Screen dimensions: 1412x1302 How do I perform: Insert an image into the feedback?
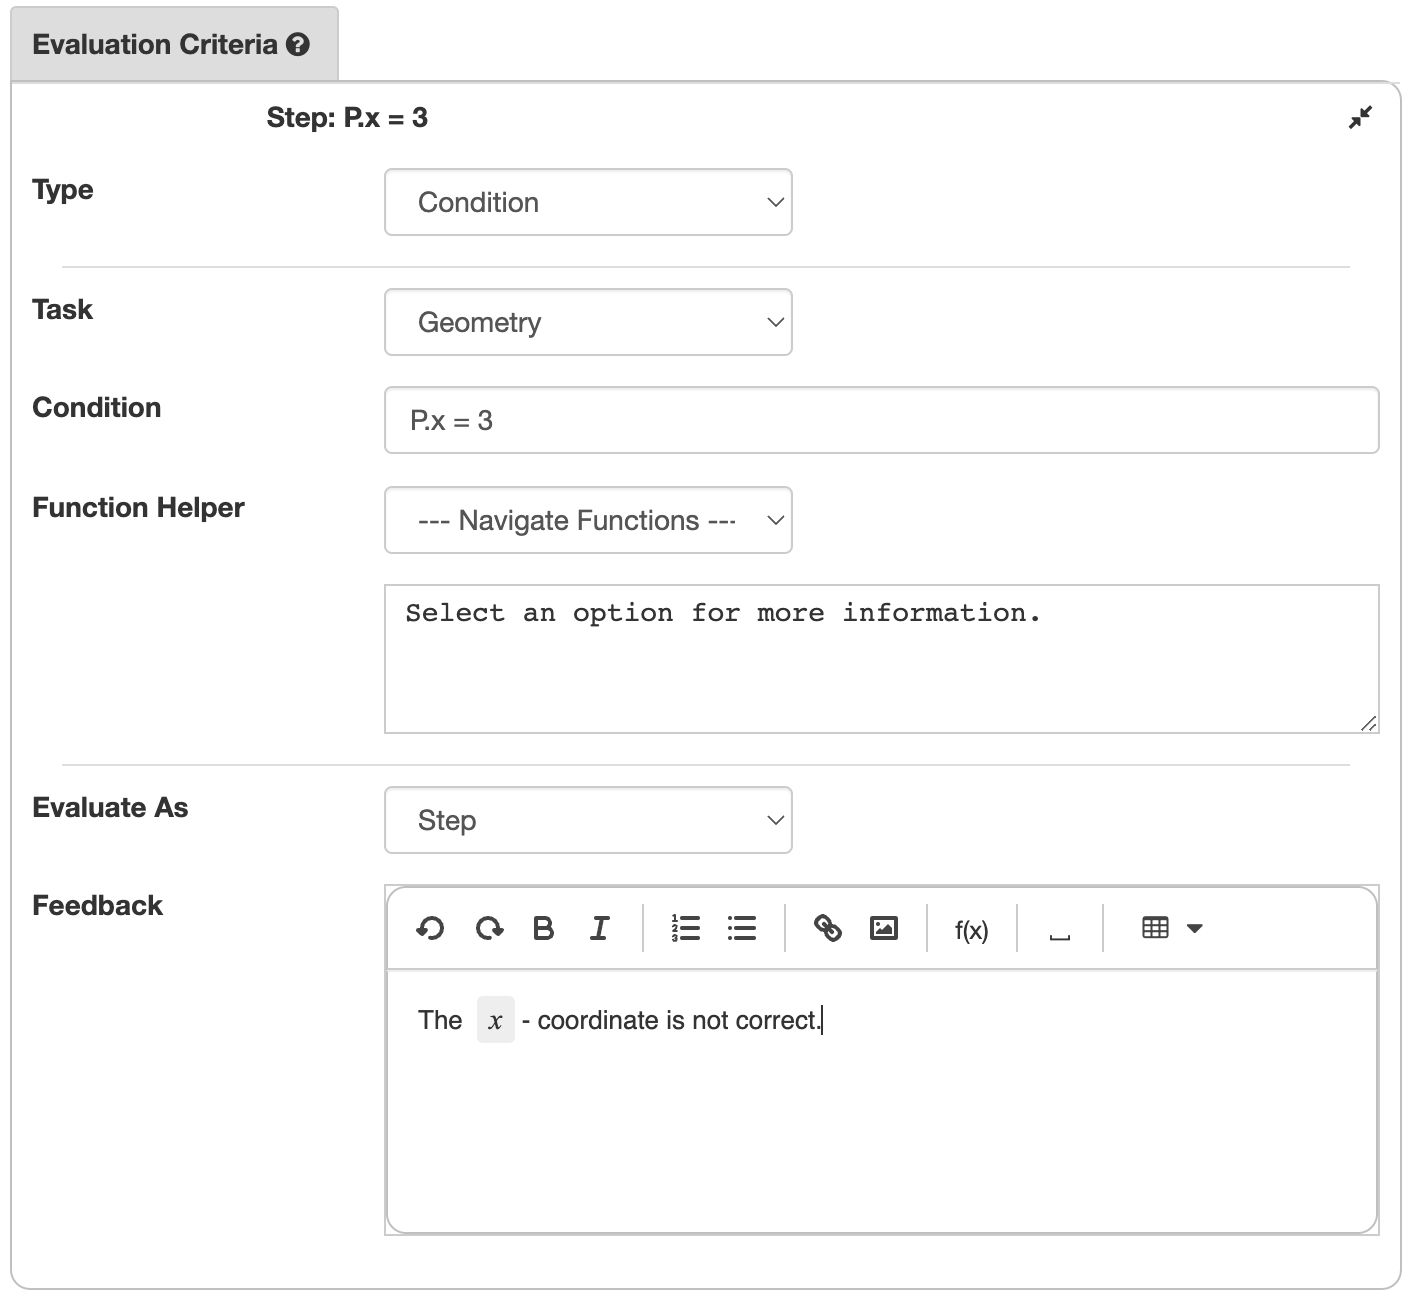point(884,928)
